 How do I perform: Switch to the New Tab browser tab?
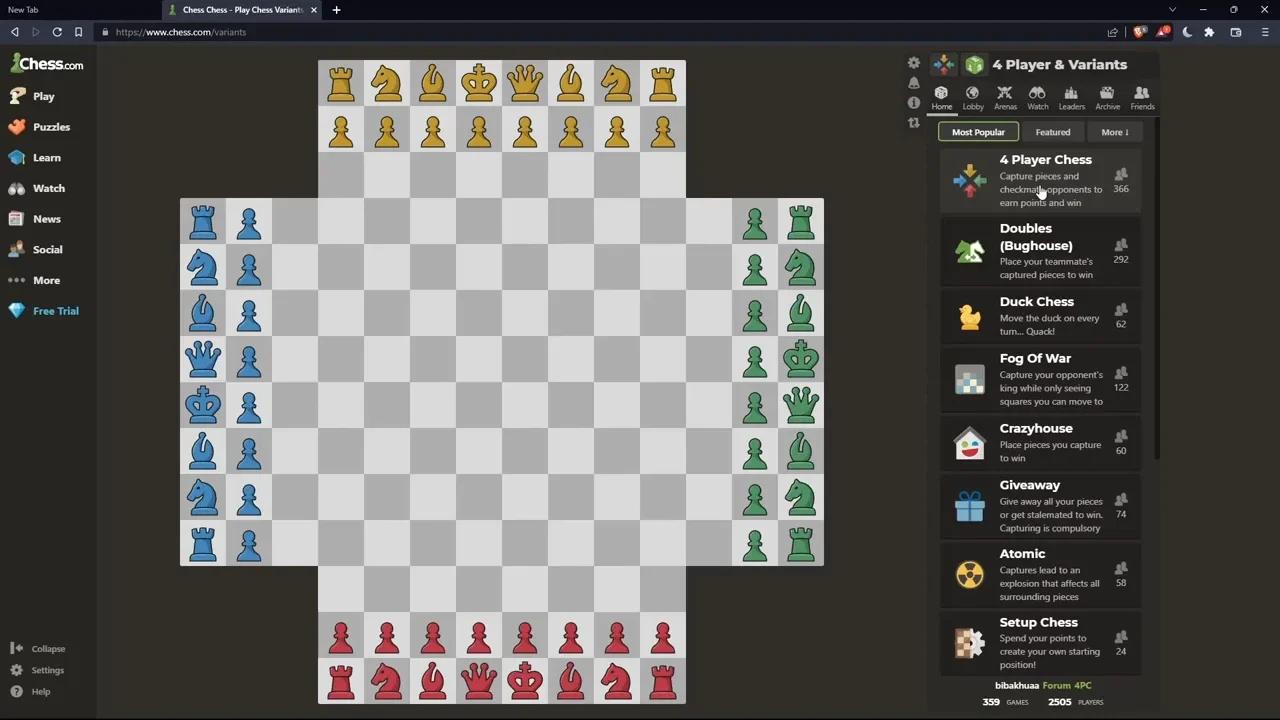80,10
